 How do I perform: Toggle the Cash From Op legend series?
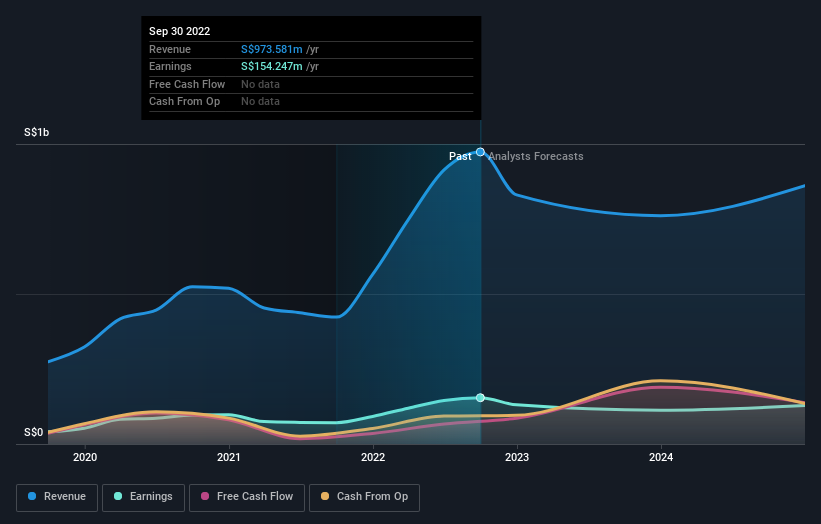click(364, 497)
